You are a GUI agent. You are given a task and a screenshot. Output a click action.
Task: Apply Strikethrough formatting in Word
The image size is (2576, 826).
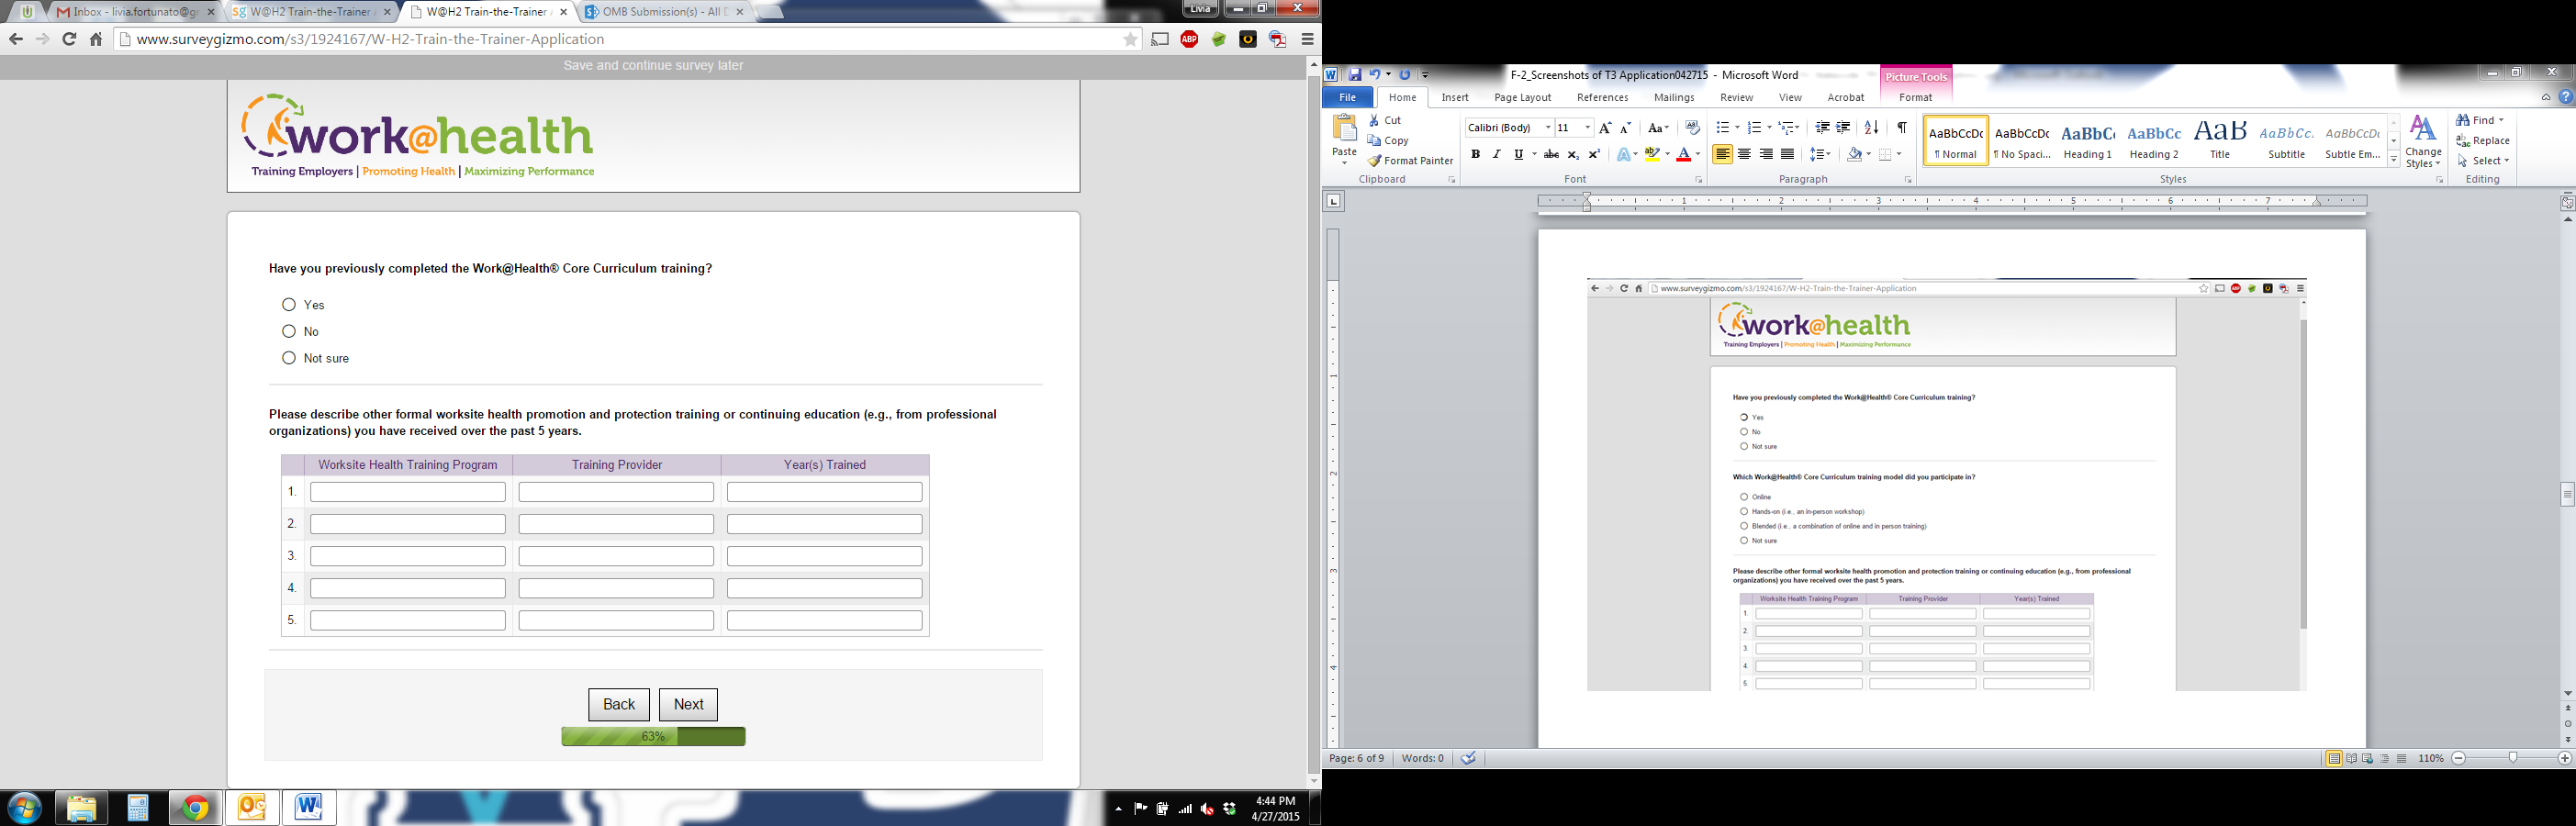pyautogui.click(x=1551, y=154)
